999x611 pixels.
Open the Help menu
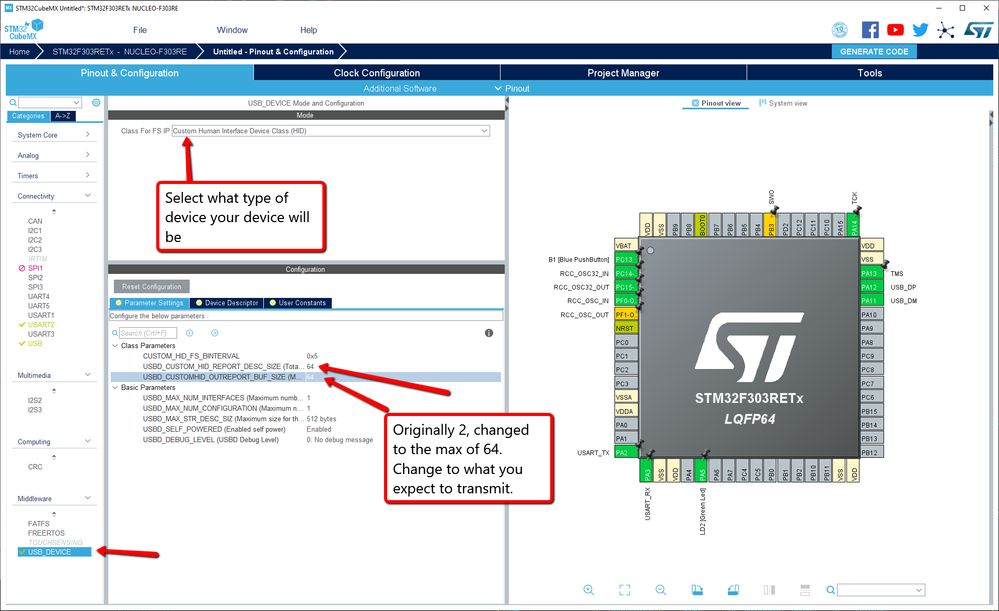click(308, 30)
